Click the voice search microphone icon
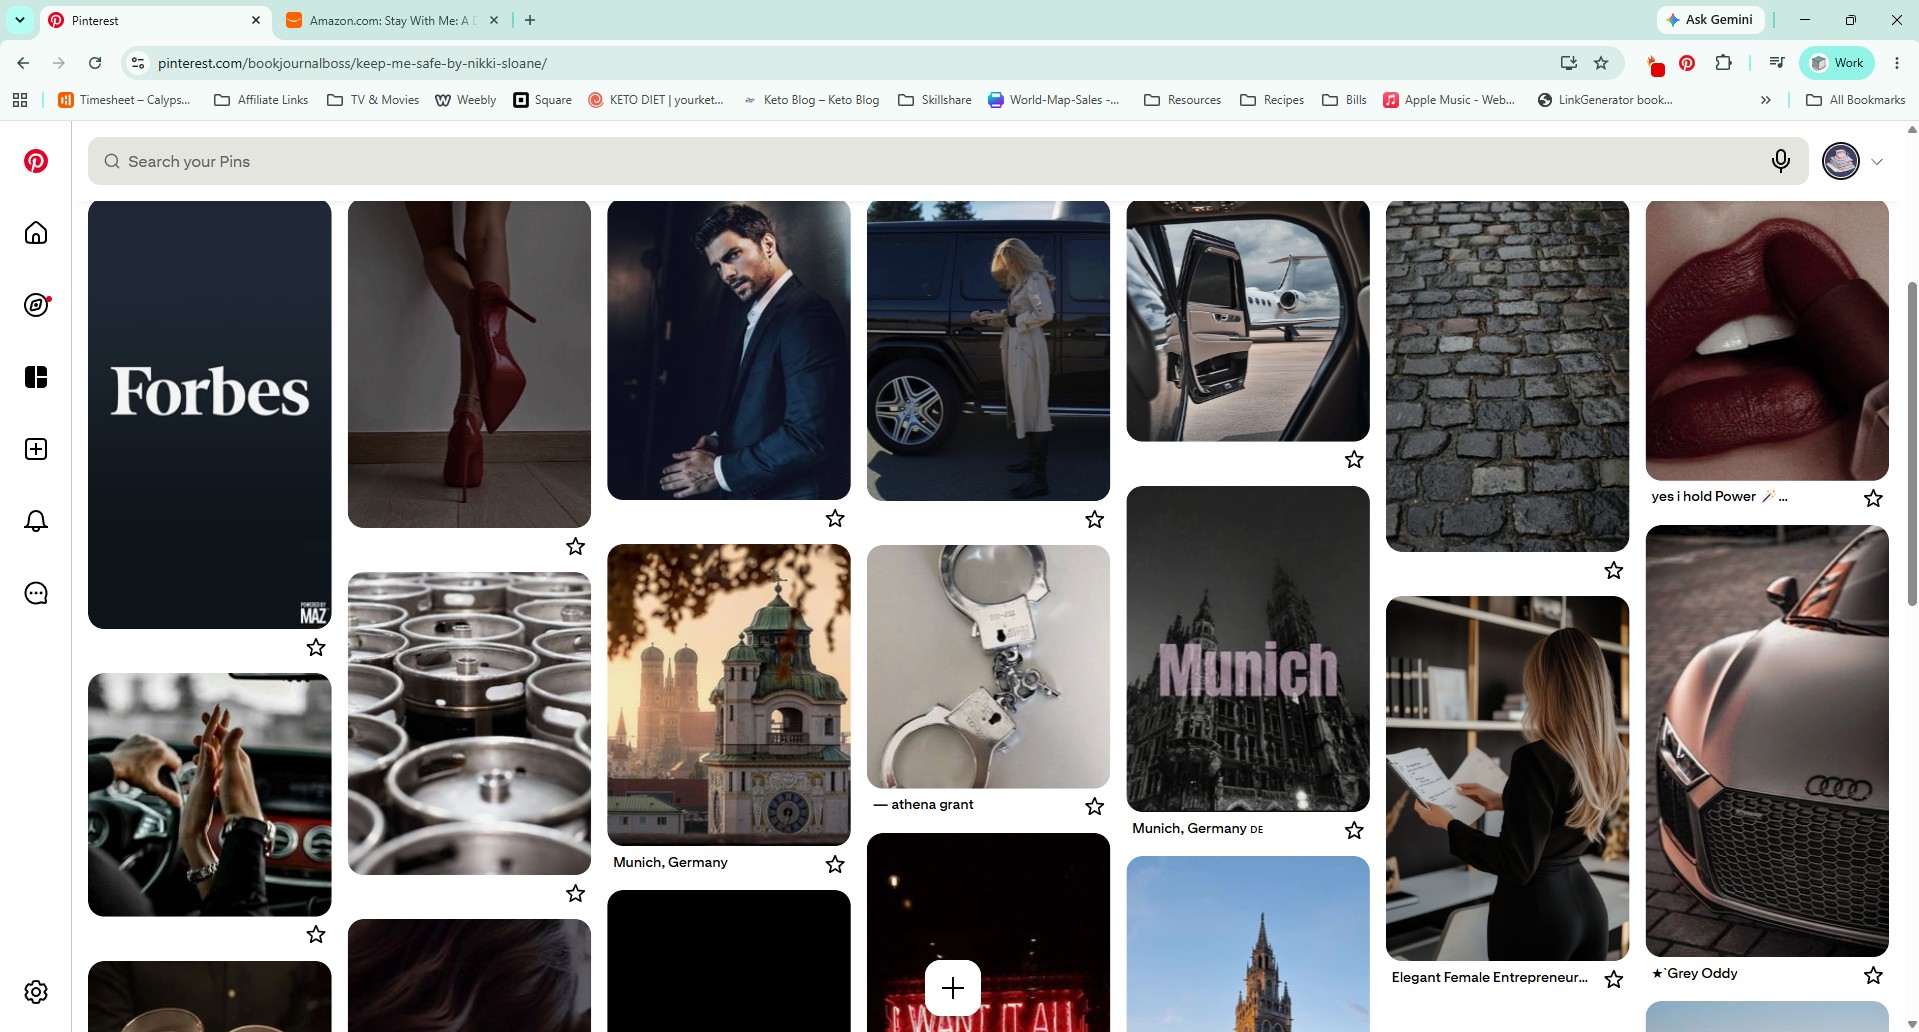The height and width of the screenshot is (1032, 1919). [x=1780, y=161]
